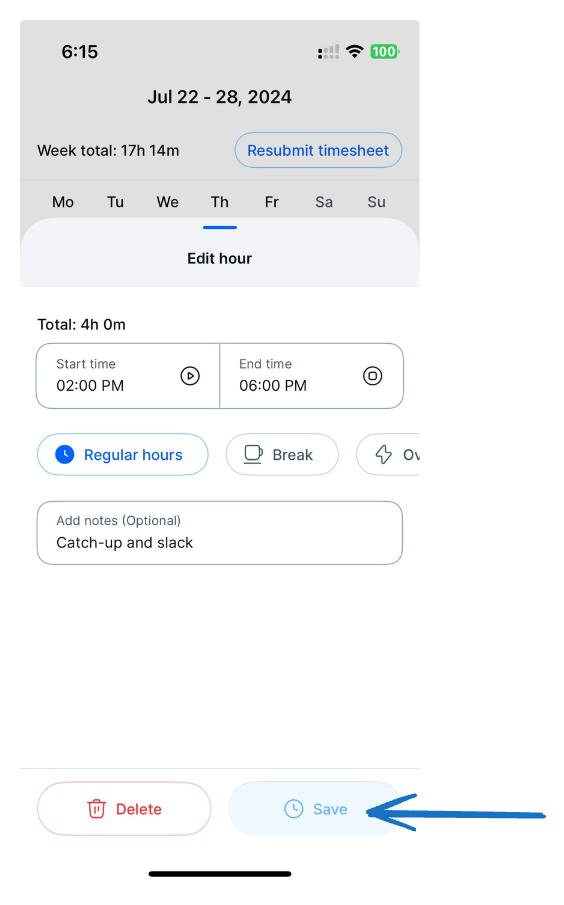The height and width of the screenshot is (905, 564).
Task: Tap the Jul 22 - 28, 2024 date range
Action: pyautogui.click(x=219, y=96)
